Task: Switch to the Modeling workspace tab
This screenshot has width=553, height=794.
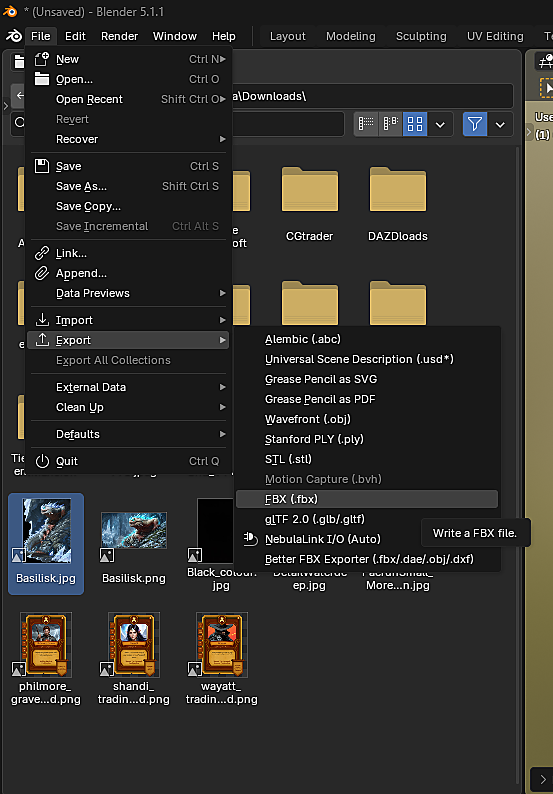Action: point(351,36)
